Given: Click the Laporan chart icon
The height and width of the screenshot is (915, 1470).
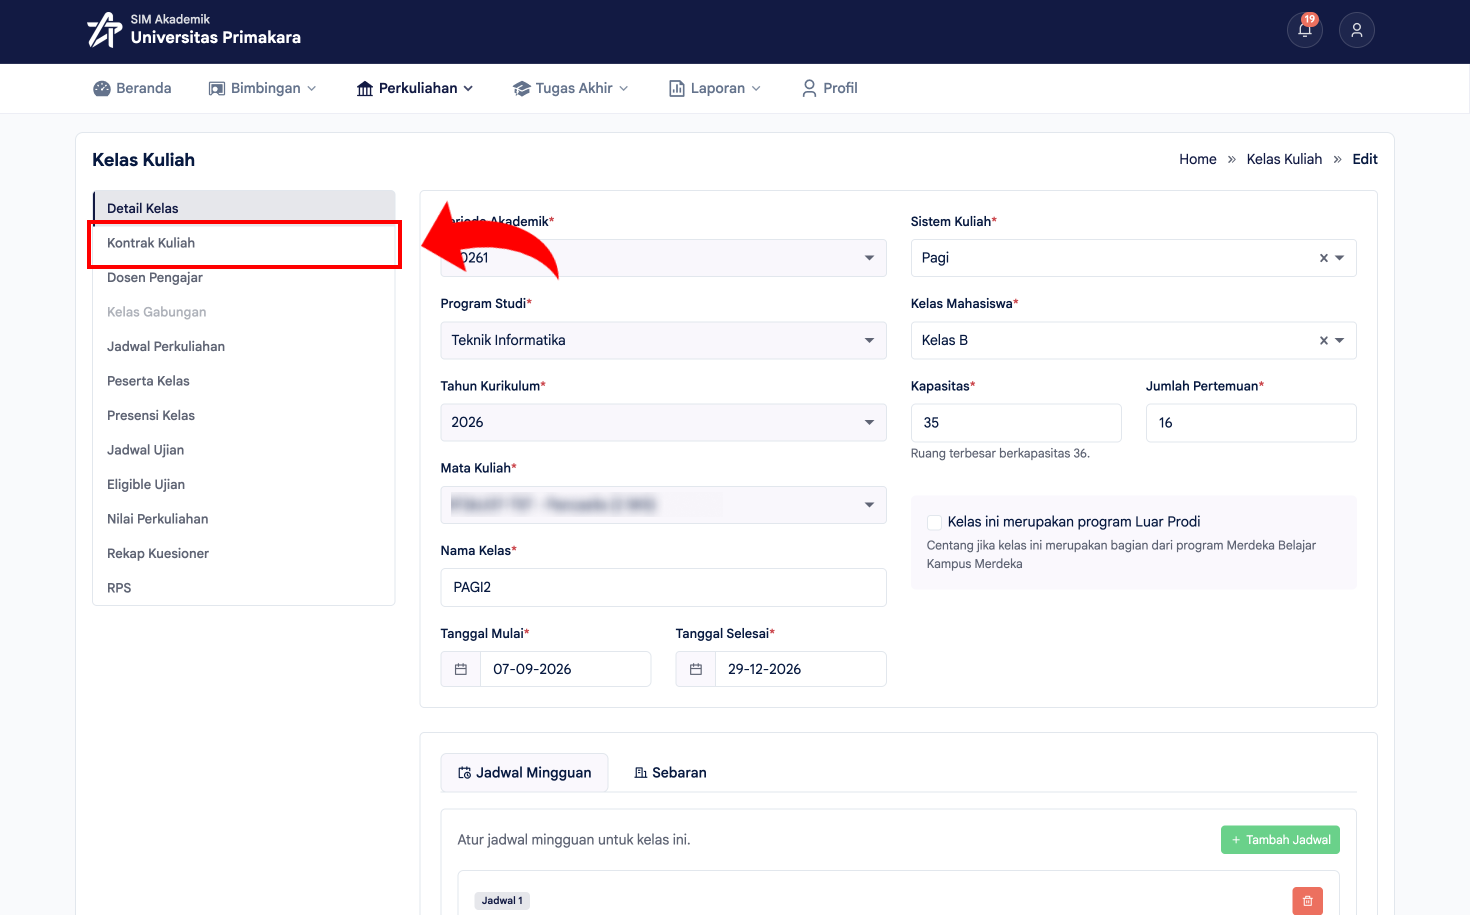Looking at the screenshot, I should [x=677, y=88].
